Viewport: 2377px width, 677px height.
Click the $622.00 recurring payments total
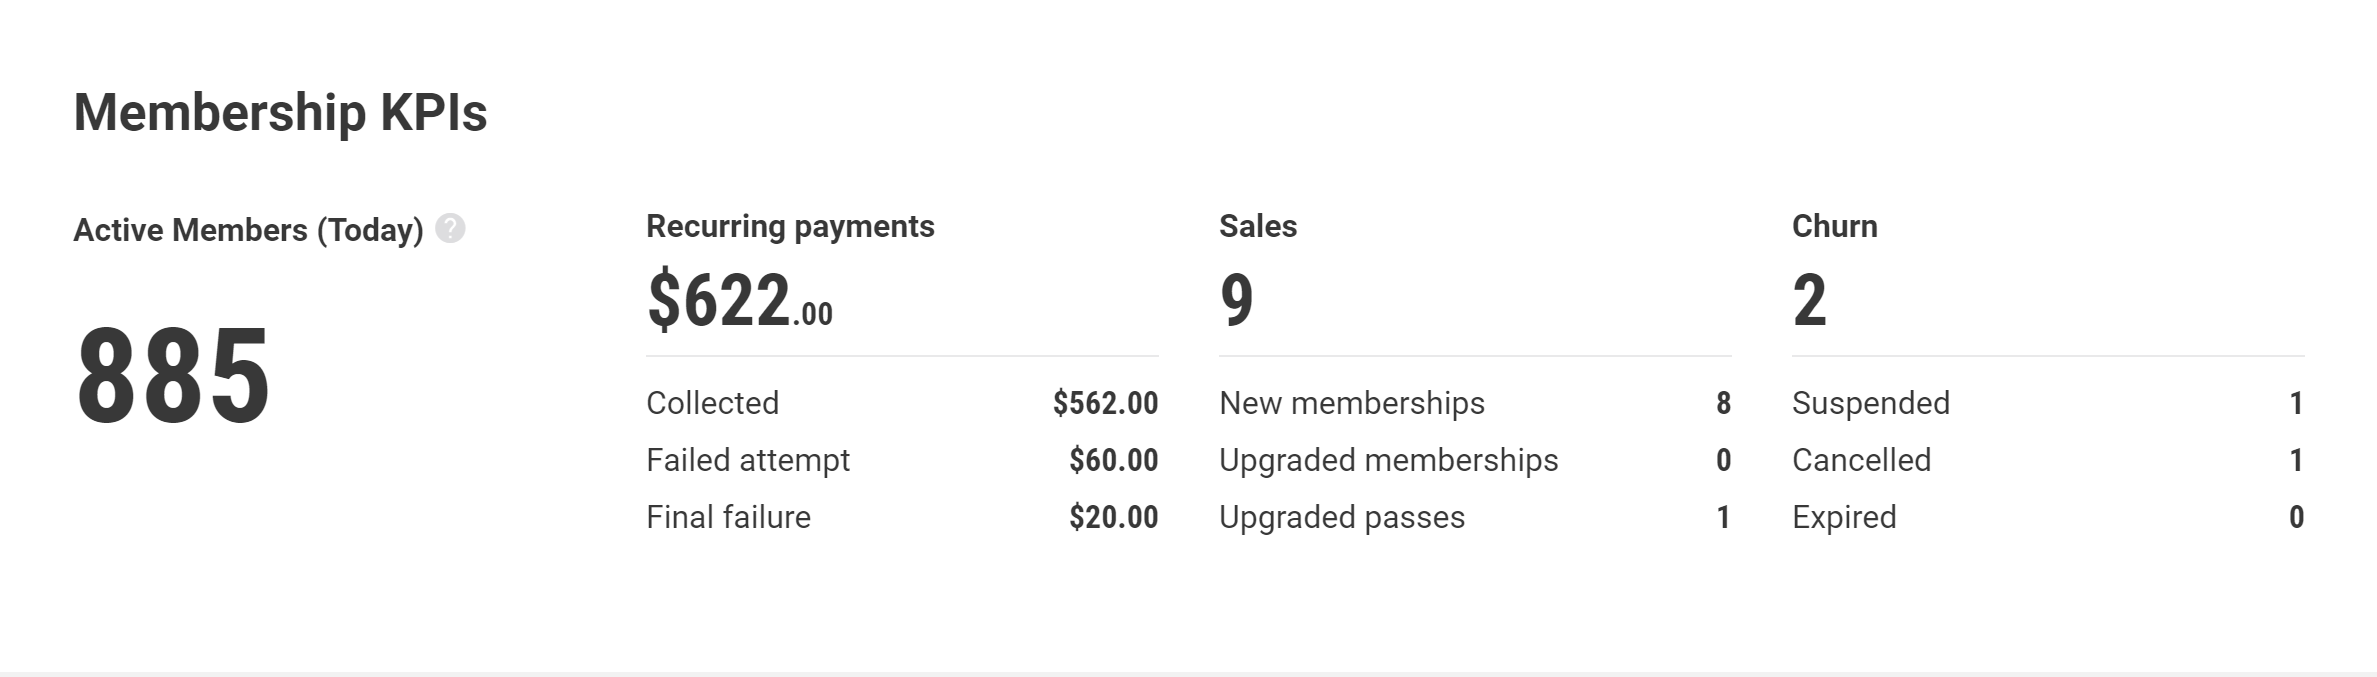(x=740, y=300)
